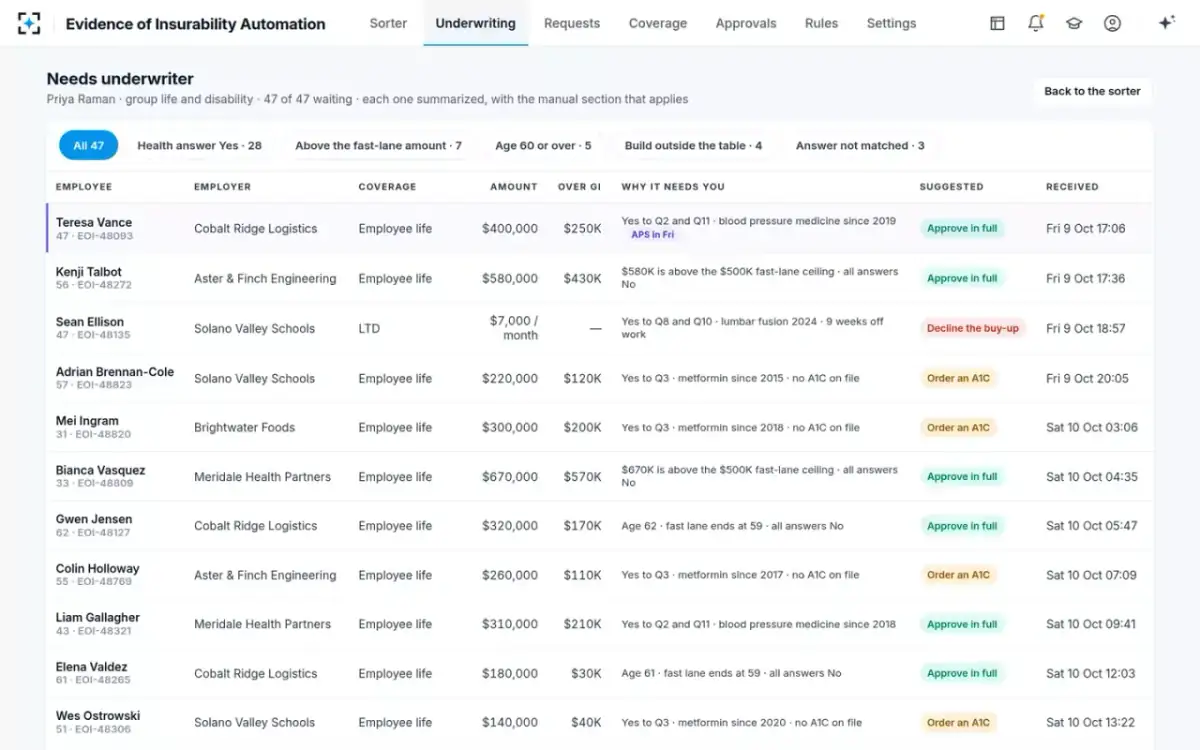Viewport: 1200px width, 750px height.
Task: Open Teresa Vance's application row
Action: coord(599,228)
